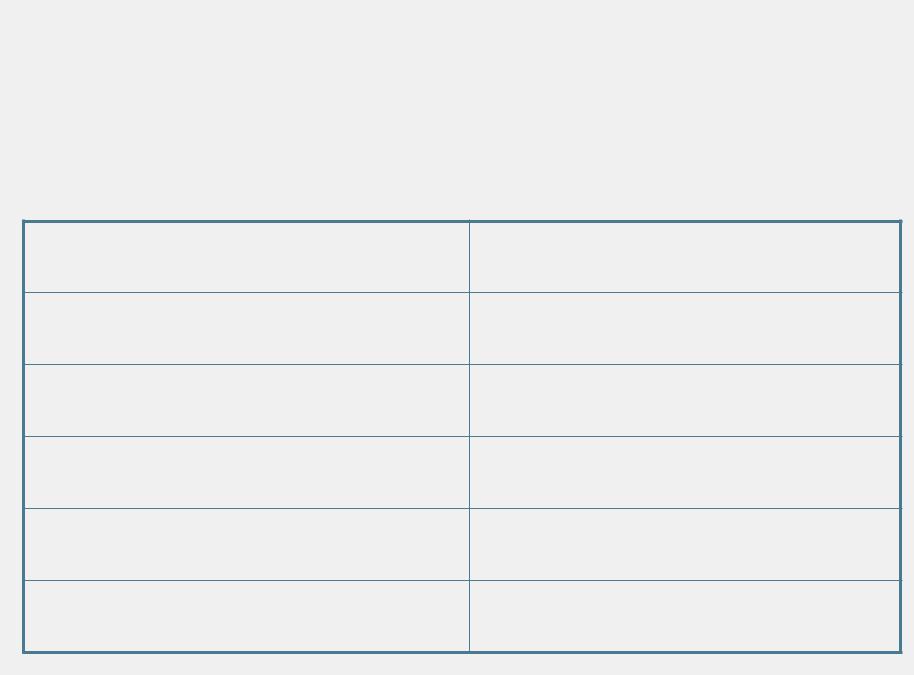Click the table's thick left outer border

[23, 437]
